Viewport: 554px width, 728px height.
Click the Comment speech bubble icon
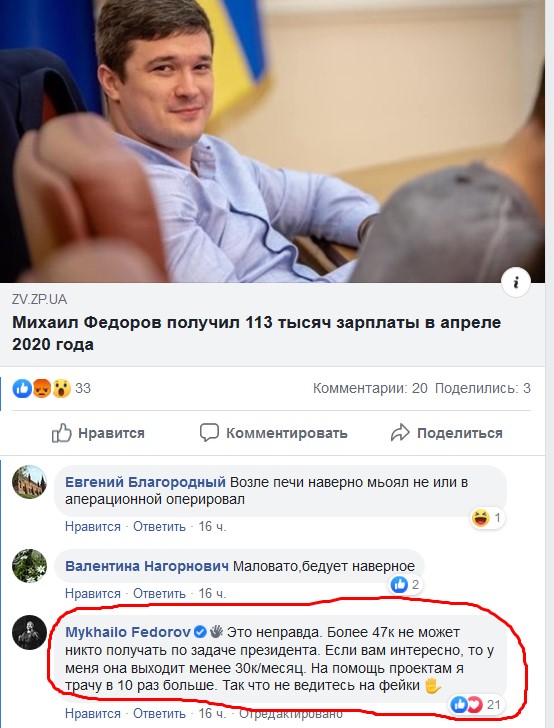click(x=209, y=433)
